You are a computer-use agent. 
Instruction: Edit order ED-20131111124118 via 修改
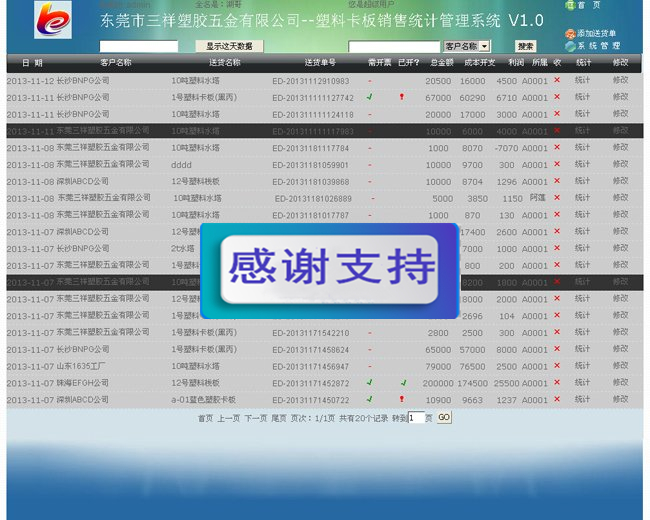tap(621, 114)
